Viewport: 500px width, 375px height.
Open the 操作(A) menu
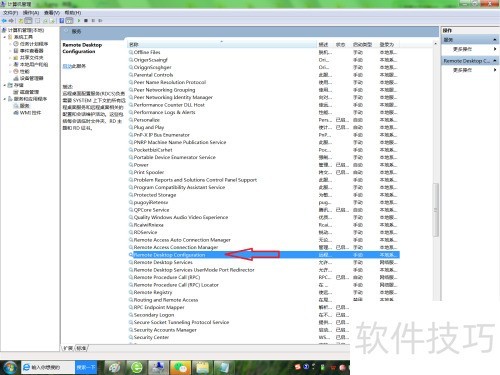31,13
